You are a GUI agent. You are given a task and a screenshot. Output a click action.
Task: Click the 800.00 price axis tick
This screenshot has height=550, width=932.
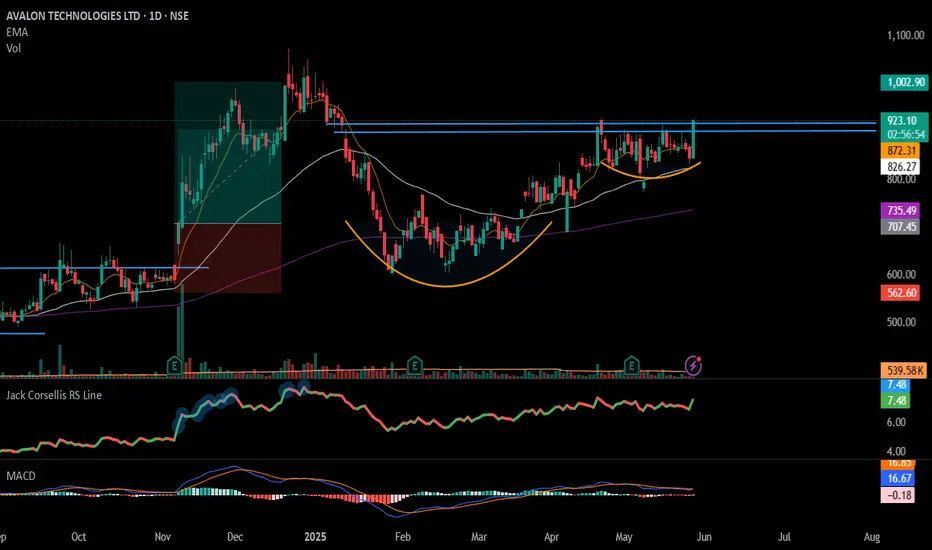click(x=901, y=179)
